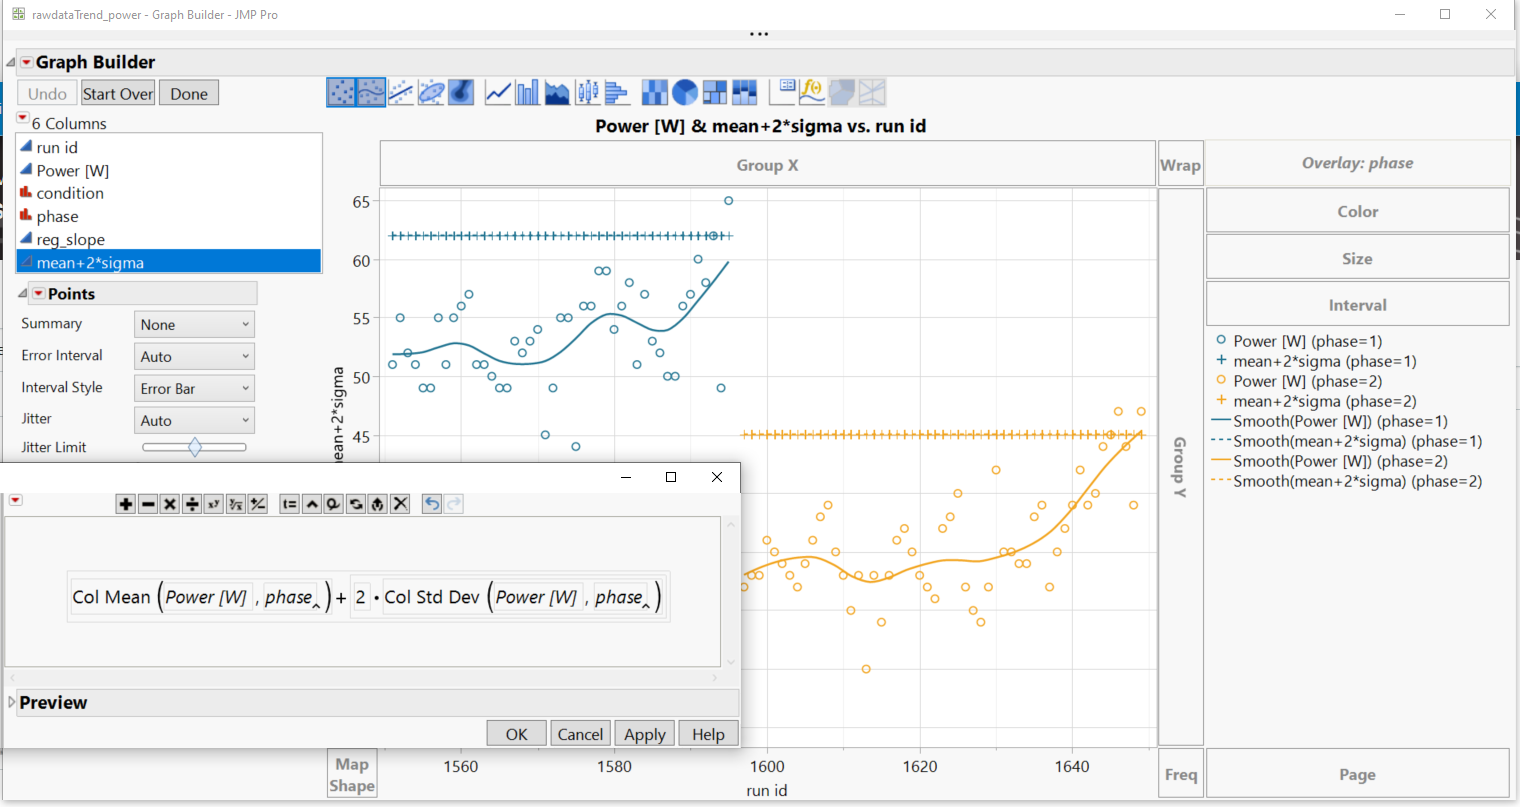This screenshot has height=807, width=1520.
Task: Click the Done button
Action: pos(188,92)
